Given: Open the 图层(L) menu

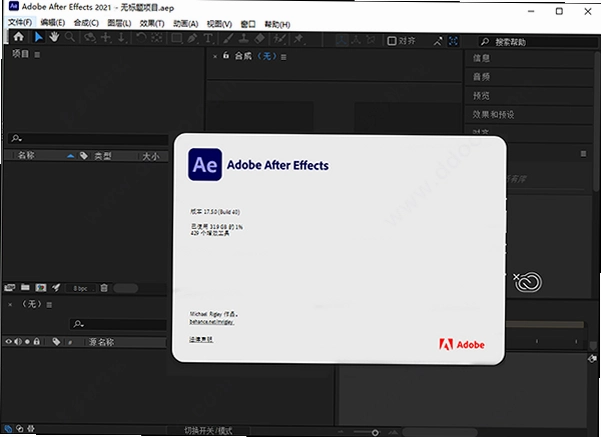Looking at the screenshot, I should pyautogui.click(x=119, y=23).
